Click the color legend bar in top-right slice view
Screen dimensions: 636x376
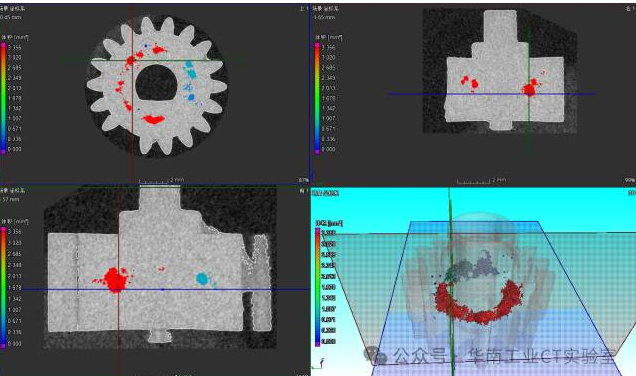pos(317,98)
